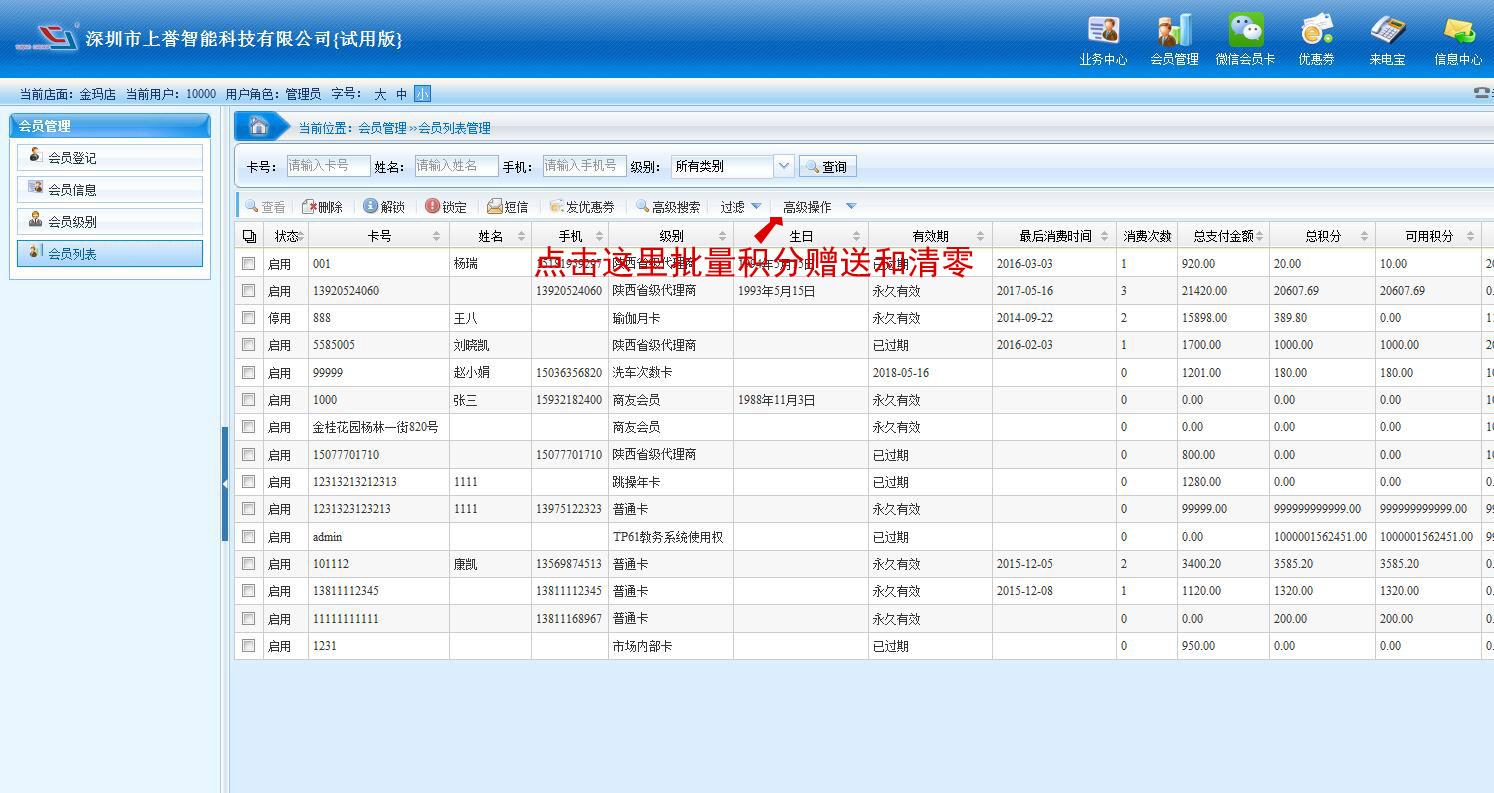
Task: Click the 删除 delete toolbar button
Action: [322, 207]
